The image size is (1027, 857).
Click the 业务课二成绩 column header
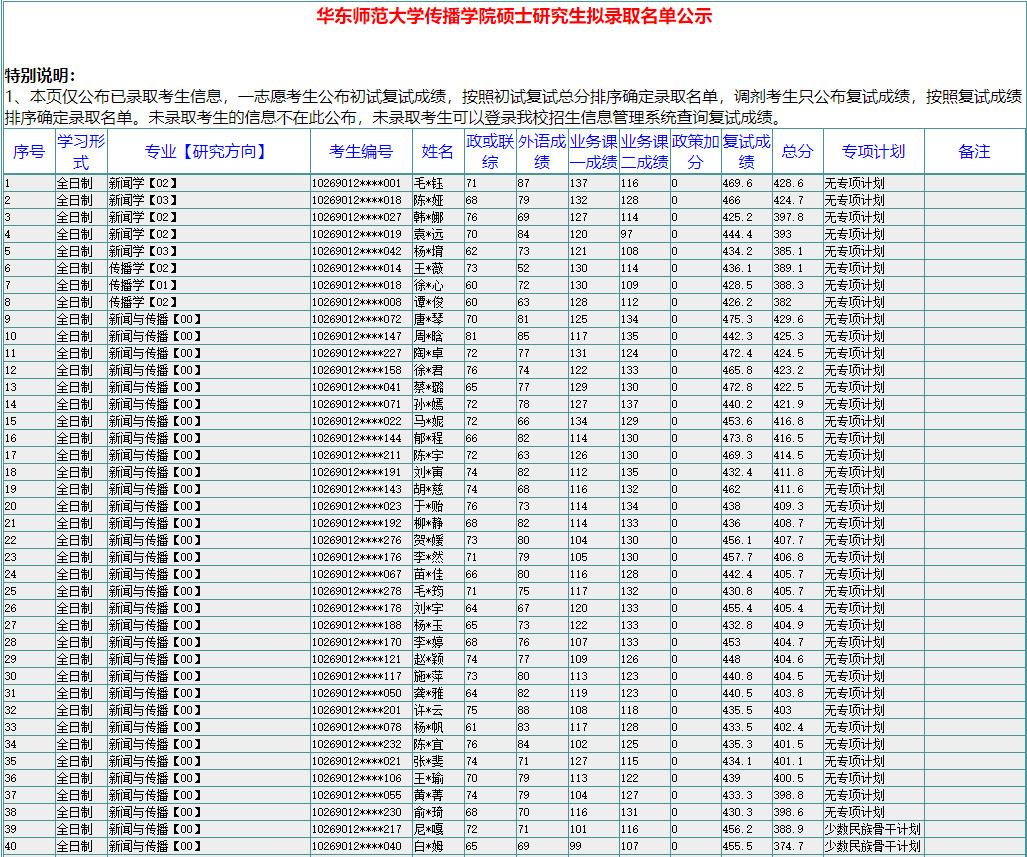tap(644, 152)
